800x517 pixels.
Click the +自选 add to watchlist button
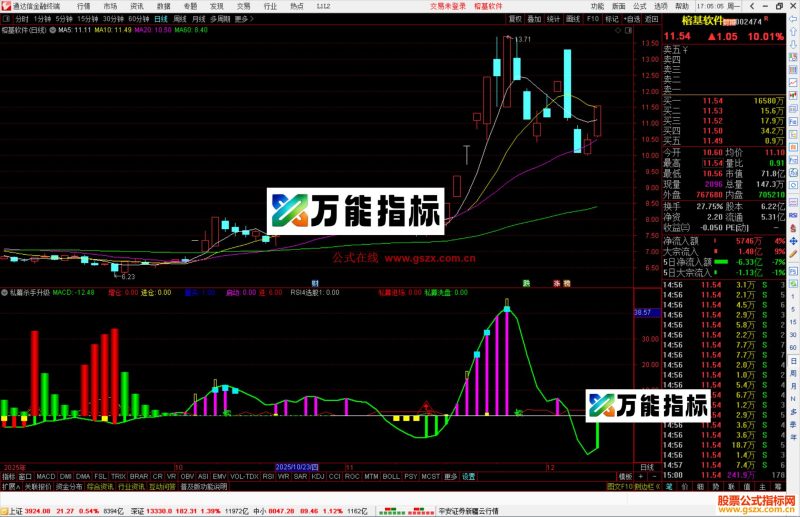(x=632, y=19)
